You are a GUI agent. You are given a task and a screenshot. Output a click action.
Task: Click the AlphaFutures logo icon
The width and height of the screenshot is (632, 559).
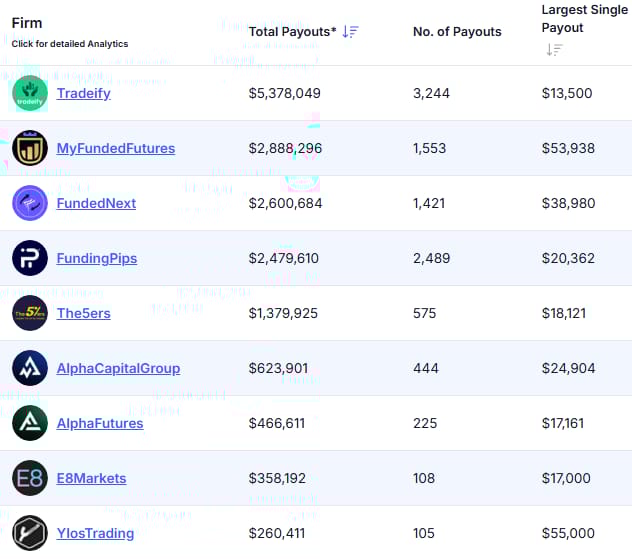pyautogui.click(x=30, y=423)
